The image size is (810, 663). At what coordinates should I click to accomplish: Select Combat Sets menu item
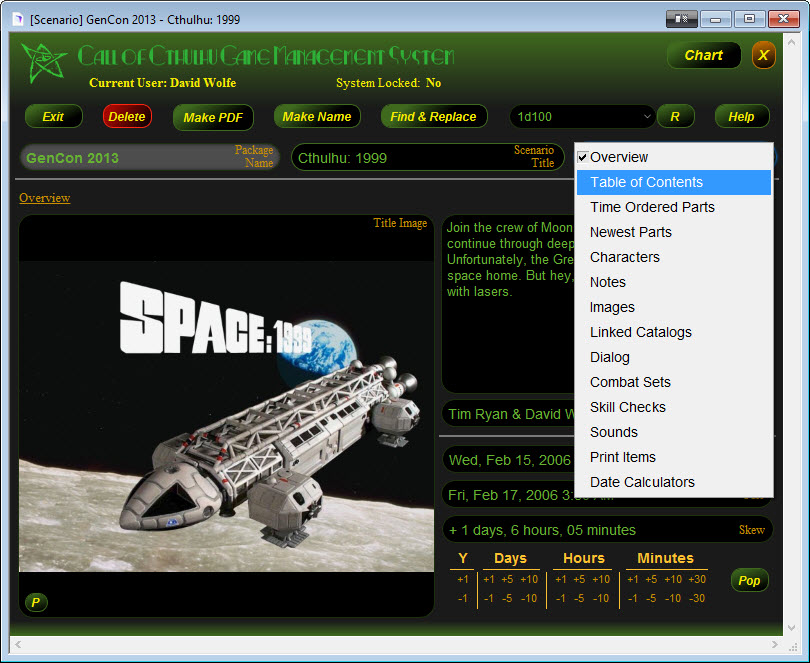click(x=674, y=382)
